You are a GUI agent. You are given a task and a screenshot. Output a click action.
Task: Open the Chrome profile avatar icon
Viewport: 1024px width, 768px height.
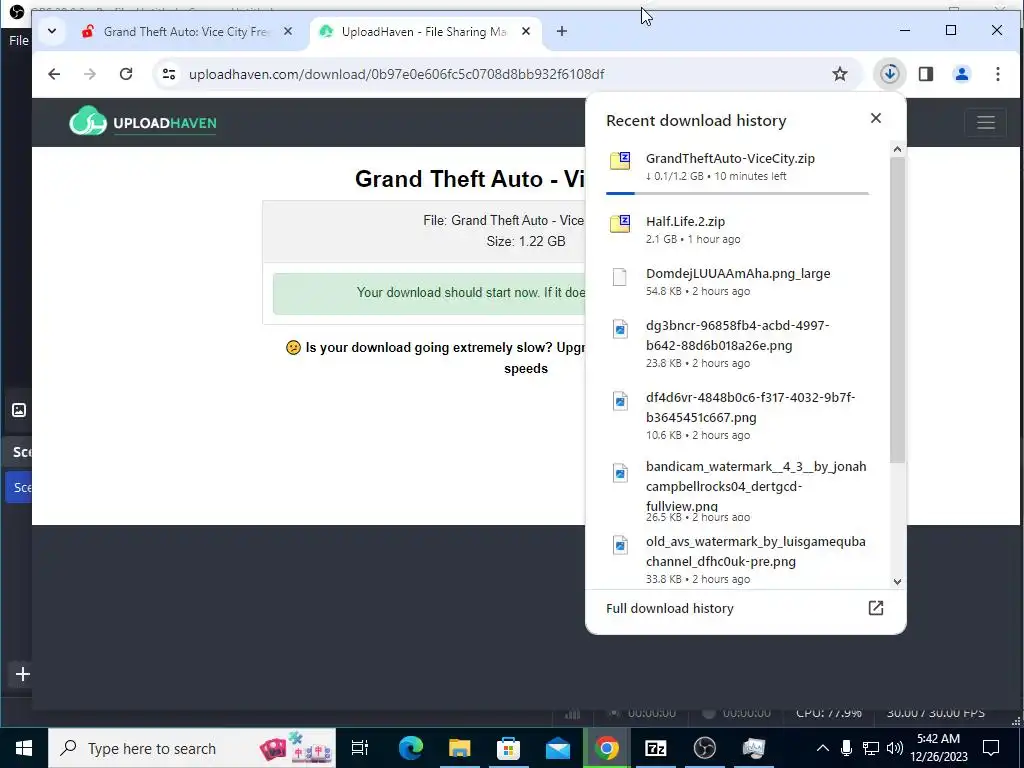pos(962,74)
